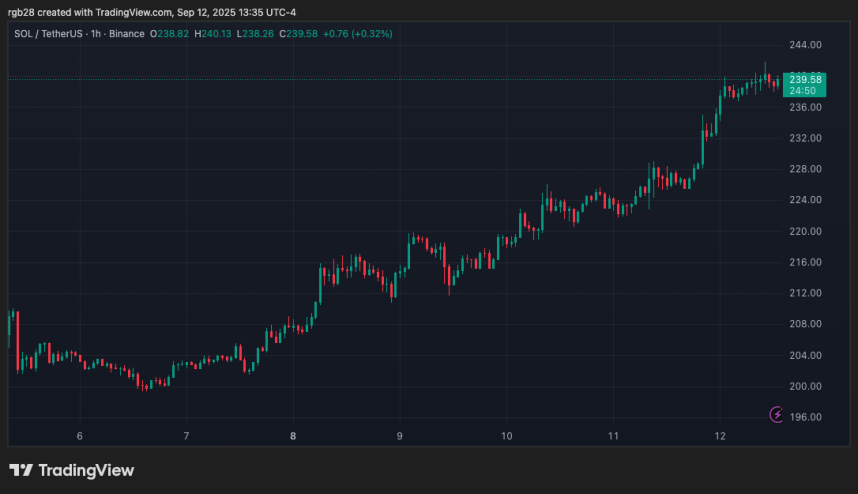Select date 6 on the time axis
The height and width of the screenshot is (494, 858).
click(x=79, y=436)
